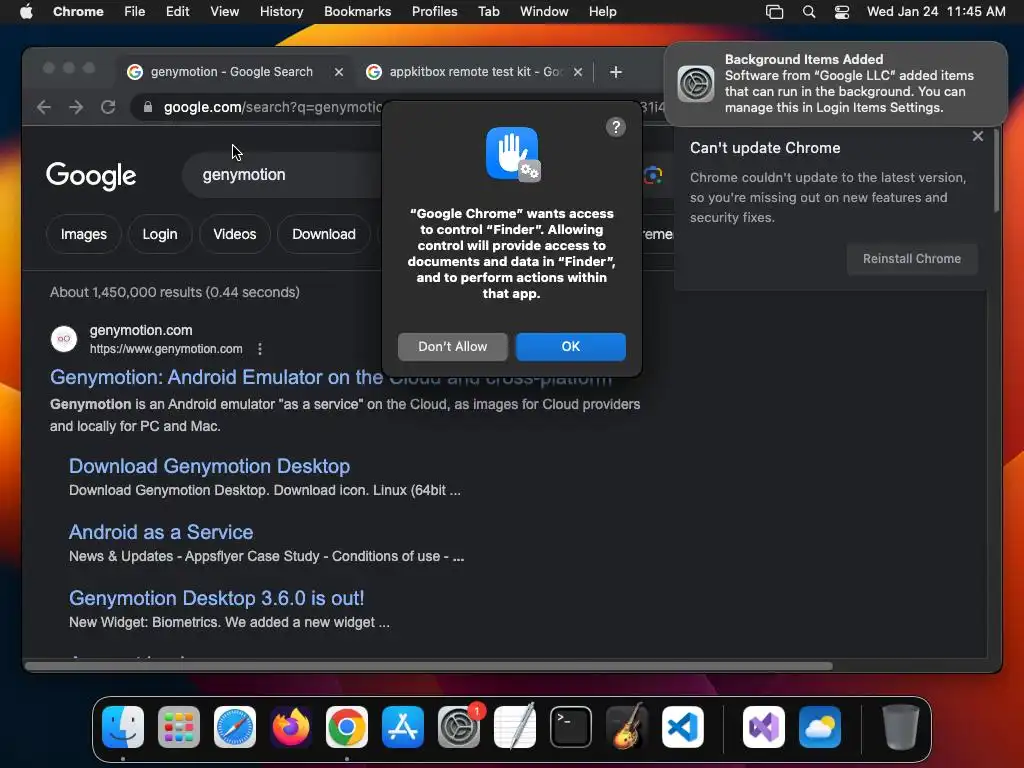Launch Terminal from the dock

571,727
